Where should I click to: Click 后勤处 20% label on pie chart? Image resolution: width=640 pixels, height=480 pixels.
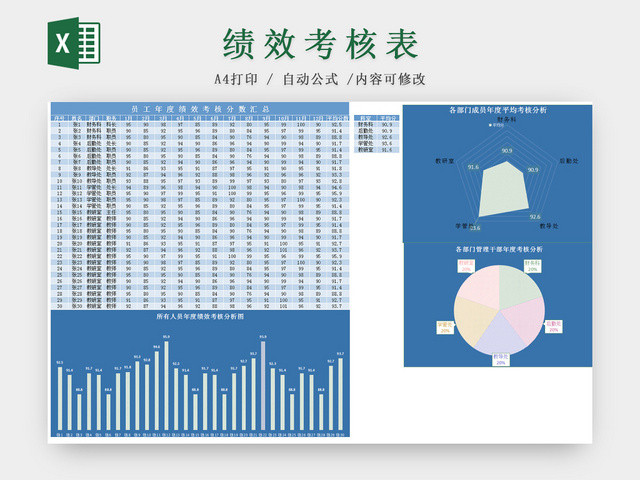553,326
